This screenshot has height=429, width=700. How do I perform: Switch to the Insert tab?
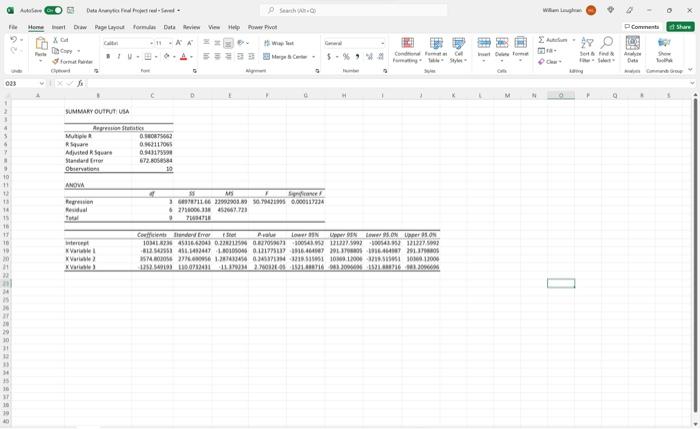coord(58,27)
